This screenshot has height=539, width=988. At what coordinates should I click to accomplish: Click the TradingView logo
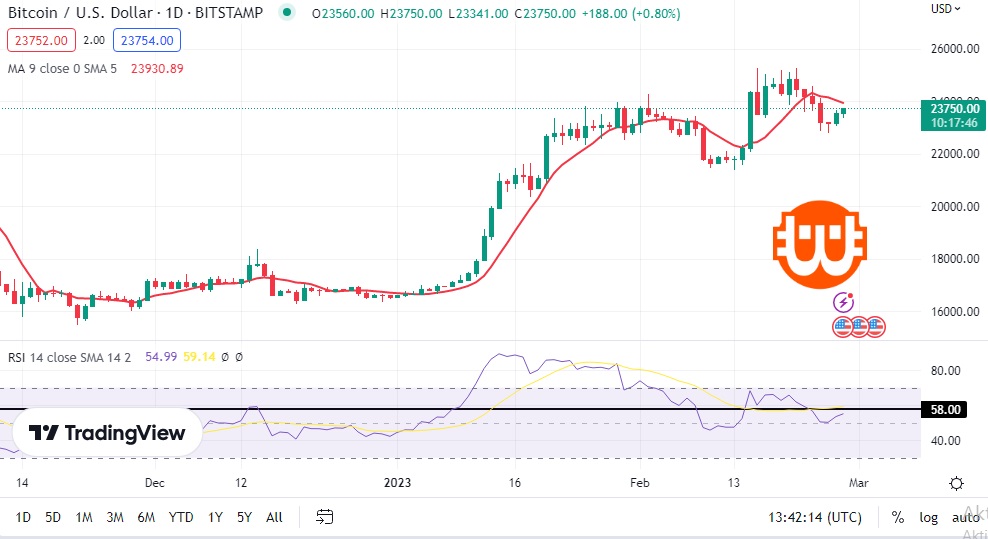coord(108,432)
